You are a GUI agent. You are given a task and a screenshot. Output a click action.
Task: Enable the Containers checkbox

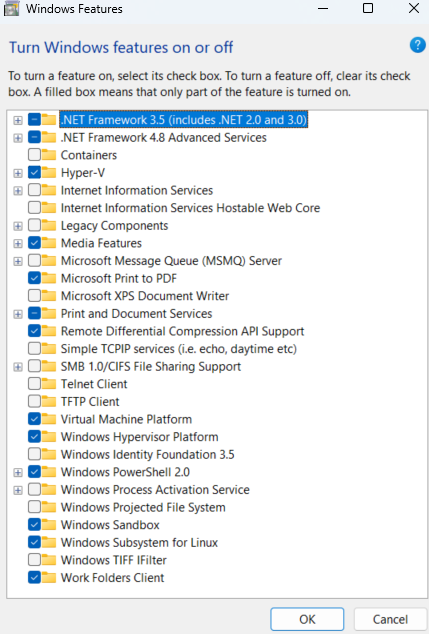34,155
